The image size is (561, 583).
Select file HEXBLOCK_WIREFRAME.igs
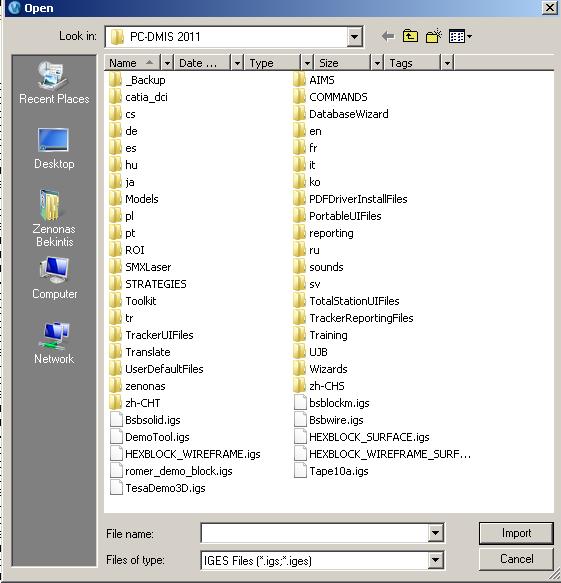pyautogui.click(x=186, y=454)
